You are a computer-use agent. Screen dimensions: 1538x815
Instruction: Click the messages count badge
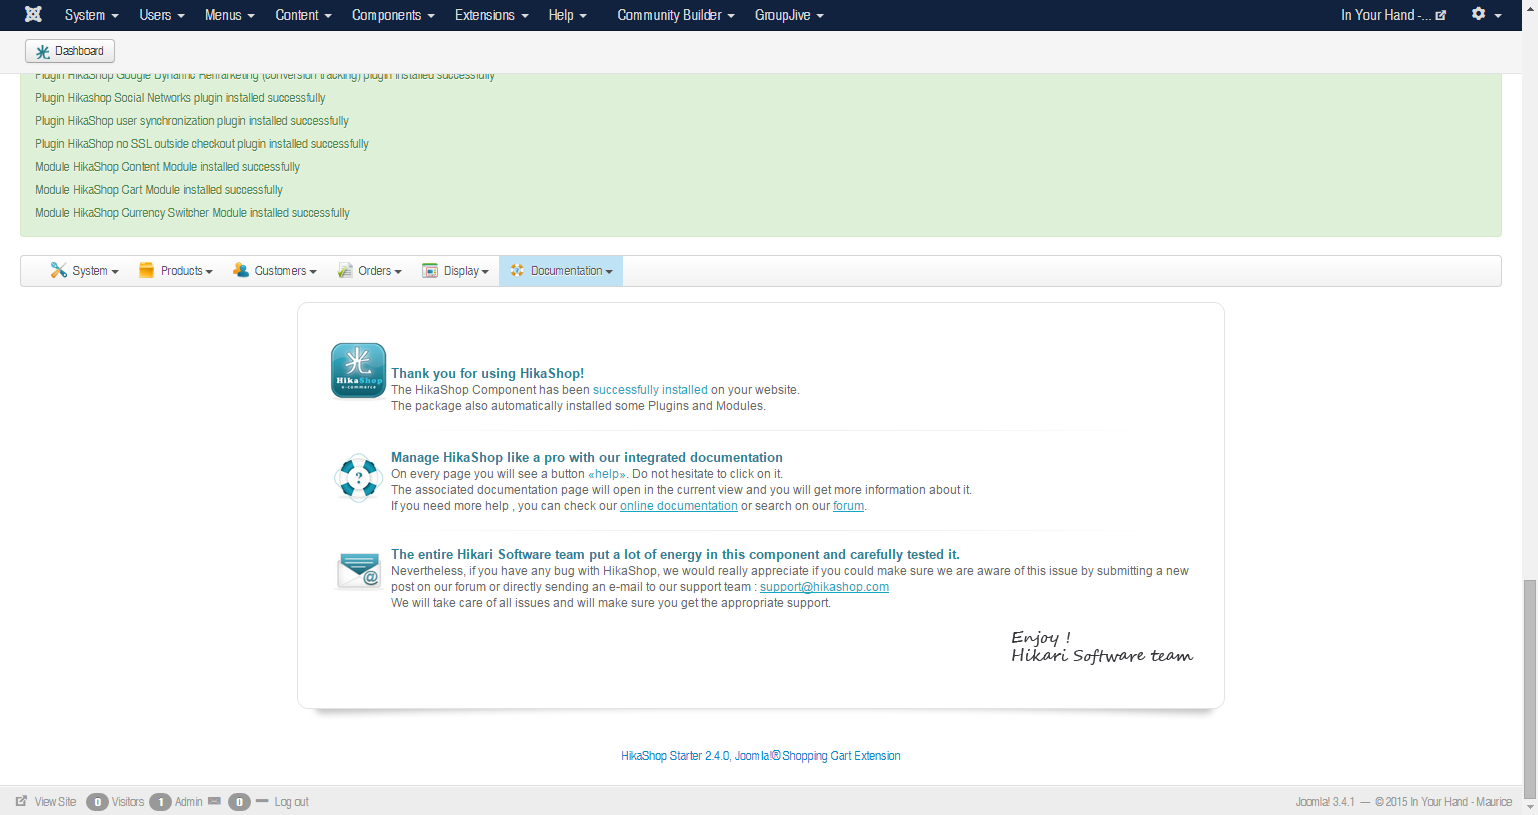[x=239, y=802]
